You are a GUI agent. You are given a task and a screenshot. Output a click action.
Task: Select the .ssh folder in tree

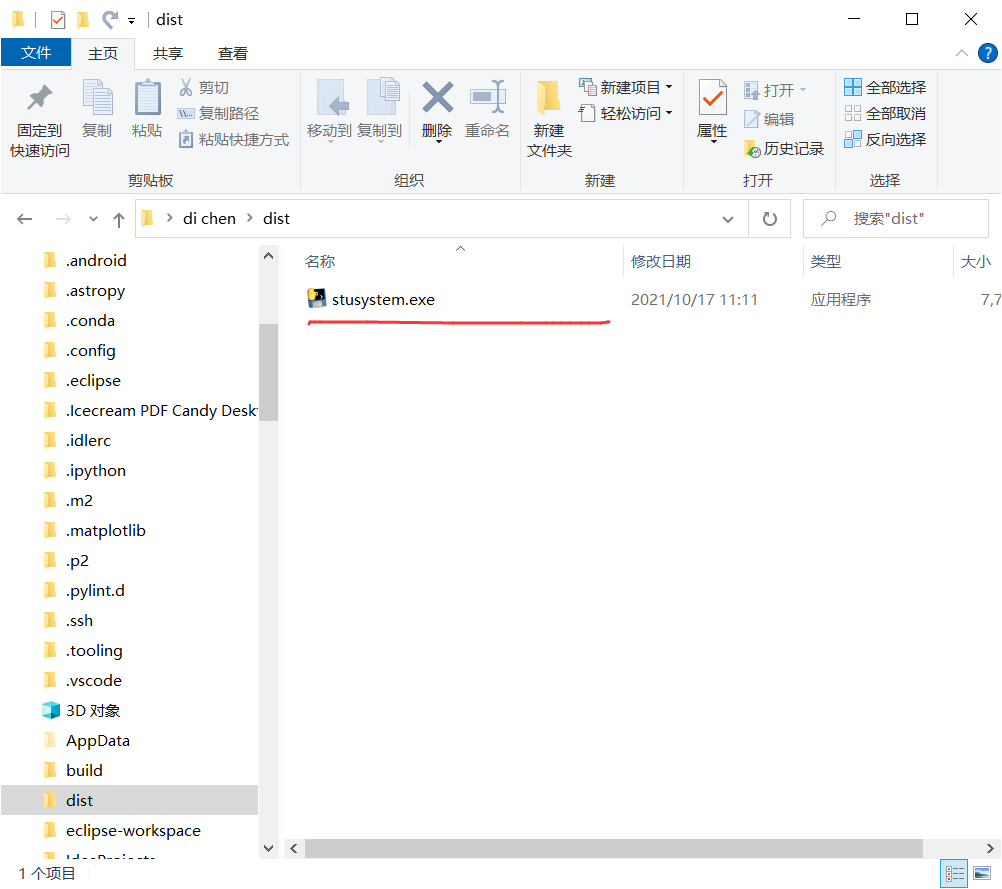79,621
